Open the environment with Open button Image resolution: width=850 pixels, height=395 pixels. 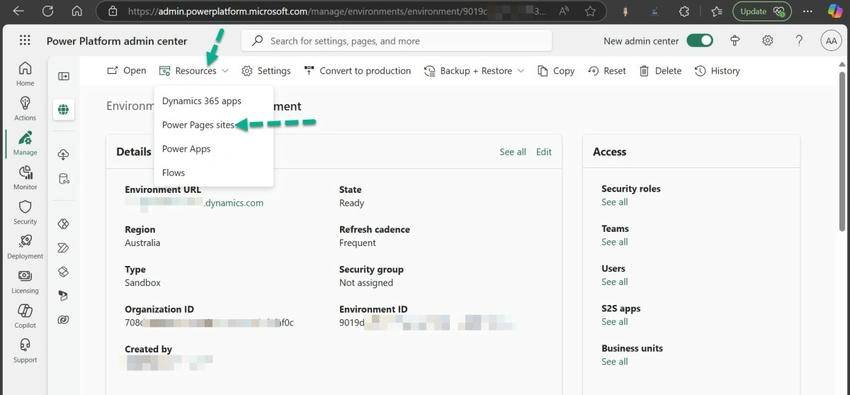126,71
